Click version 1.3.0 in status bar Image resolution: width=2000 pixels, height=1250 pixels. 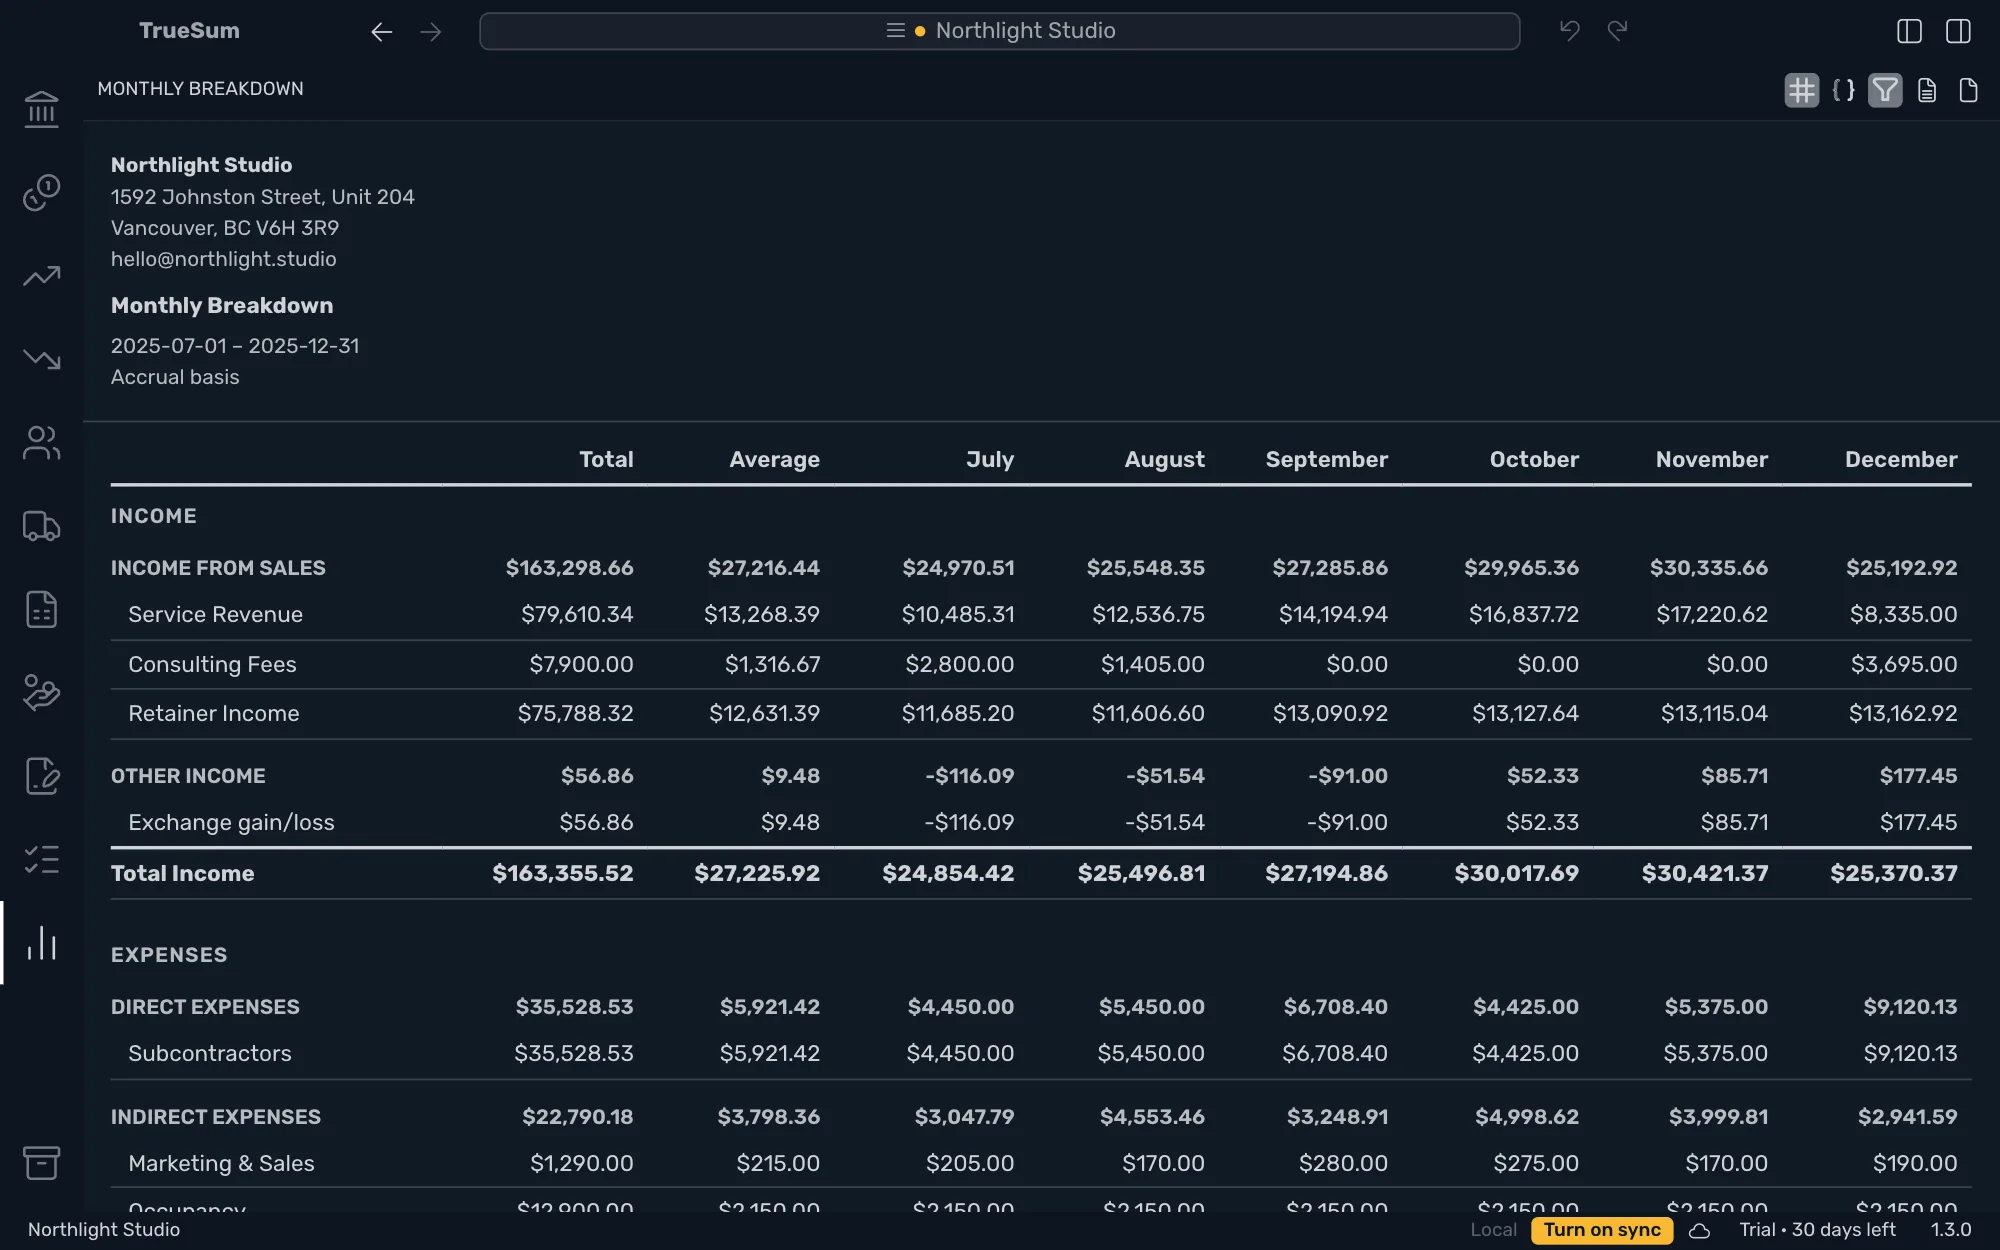tap(1951, 1230)
